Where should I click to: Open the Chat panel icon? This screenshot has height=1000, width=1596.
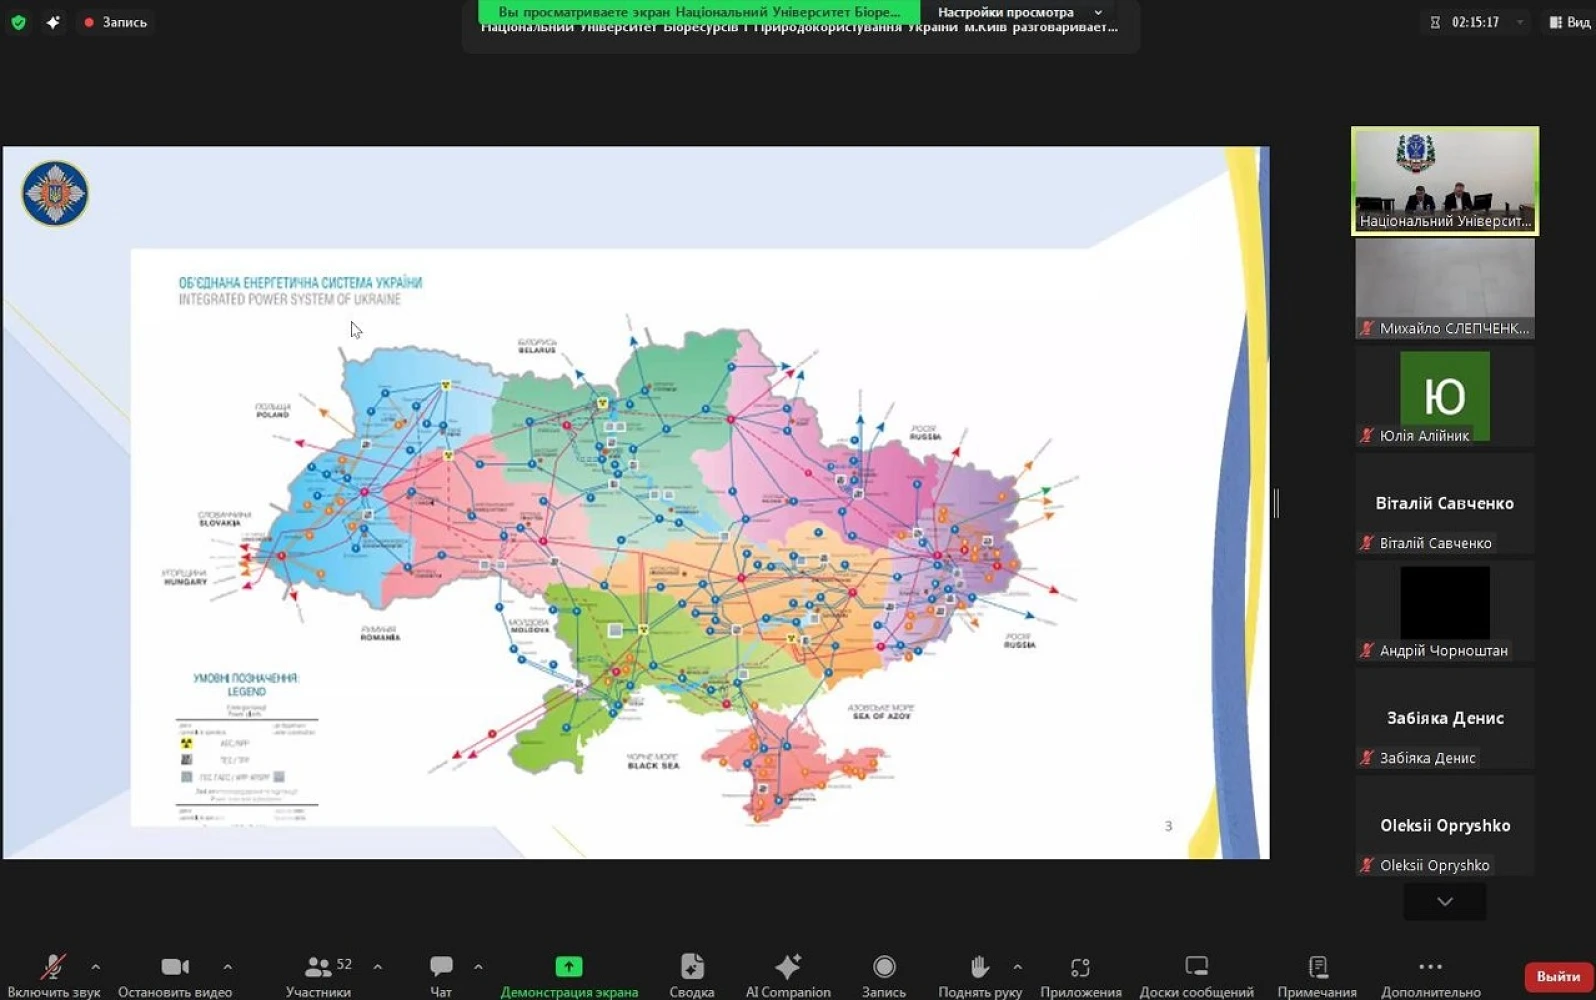point(441,967)
